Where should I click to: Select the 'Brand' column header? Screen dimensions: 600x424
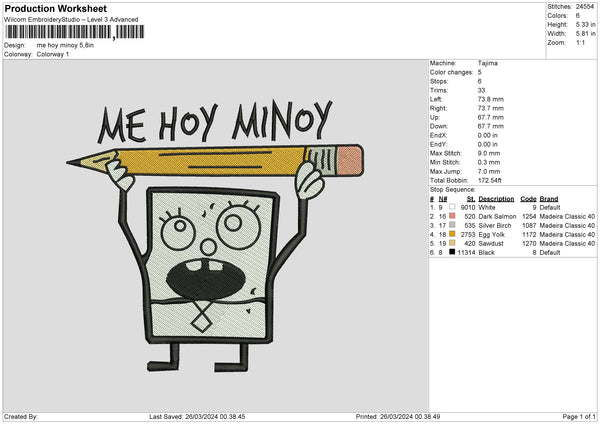tap(549, 199)
